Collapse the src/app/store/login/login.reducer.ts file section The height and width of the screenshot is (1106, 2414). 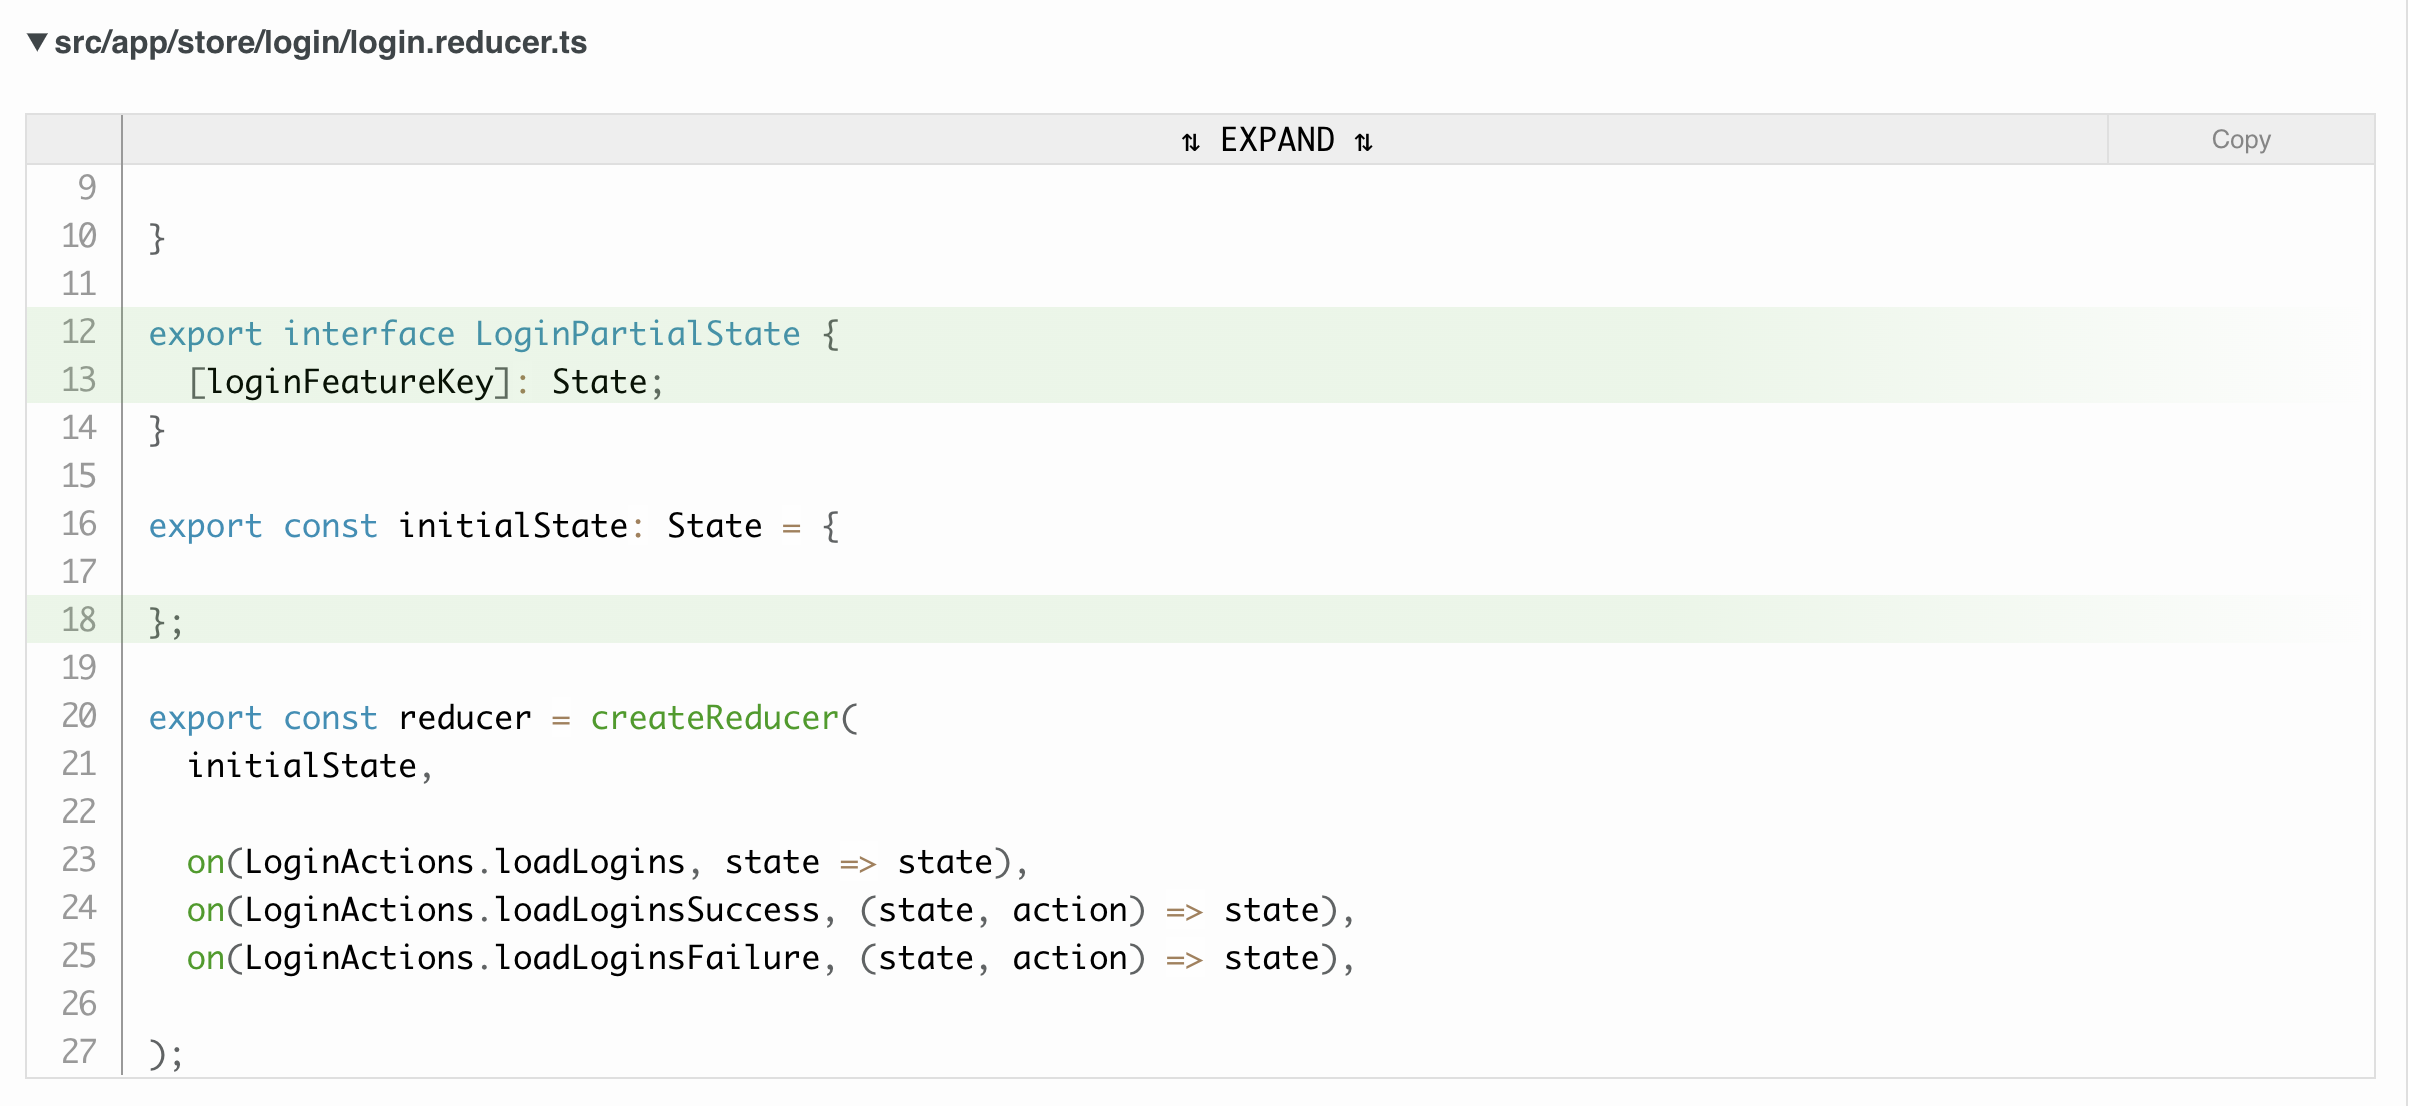point(36,43)
